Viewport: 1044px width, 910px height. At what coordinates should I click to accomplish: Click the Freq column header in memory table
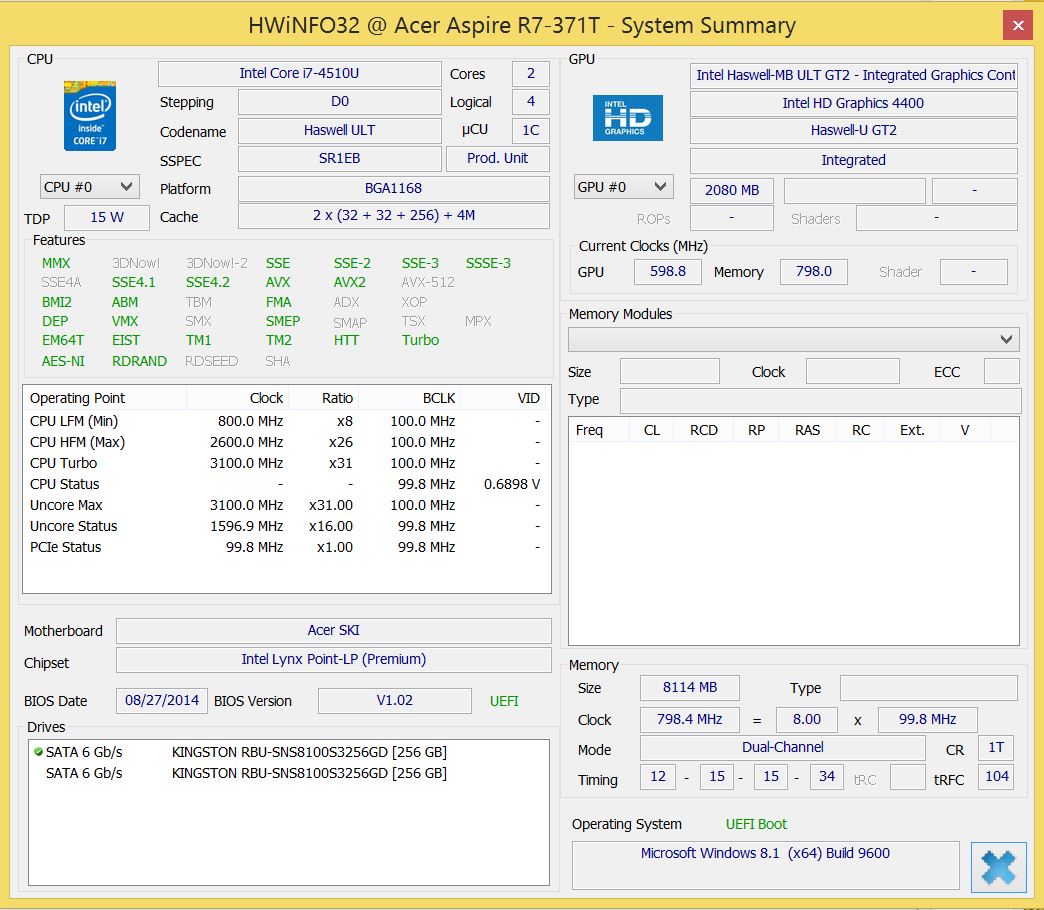[590, 430]
